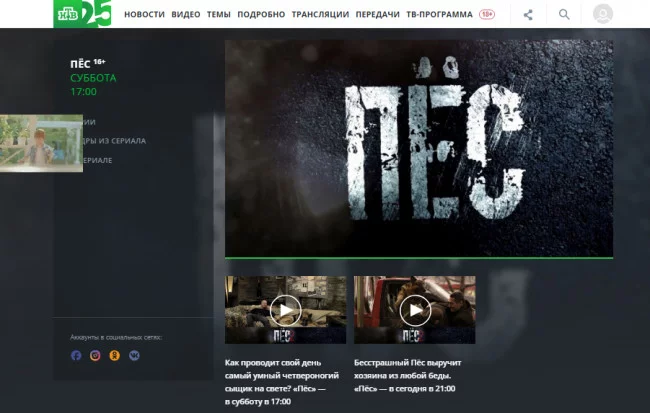Click the floating mini video preview

pyautogui.click(x=41, y=143)
